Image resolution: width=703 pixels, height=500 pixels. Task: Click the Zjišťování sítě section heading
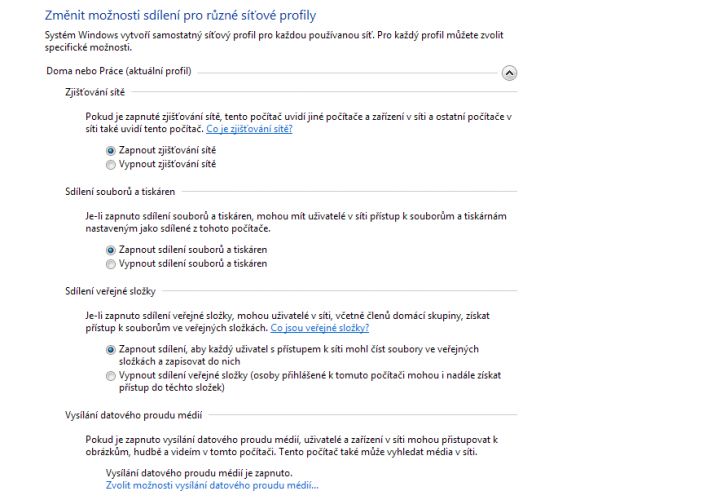click(95, 92)
